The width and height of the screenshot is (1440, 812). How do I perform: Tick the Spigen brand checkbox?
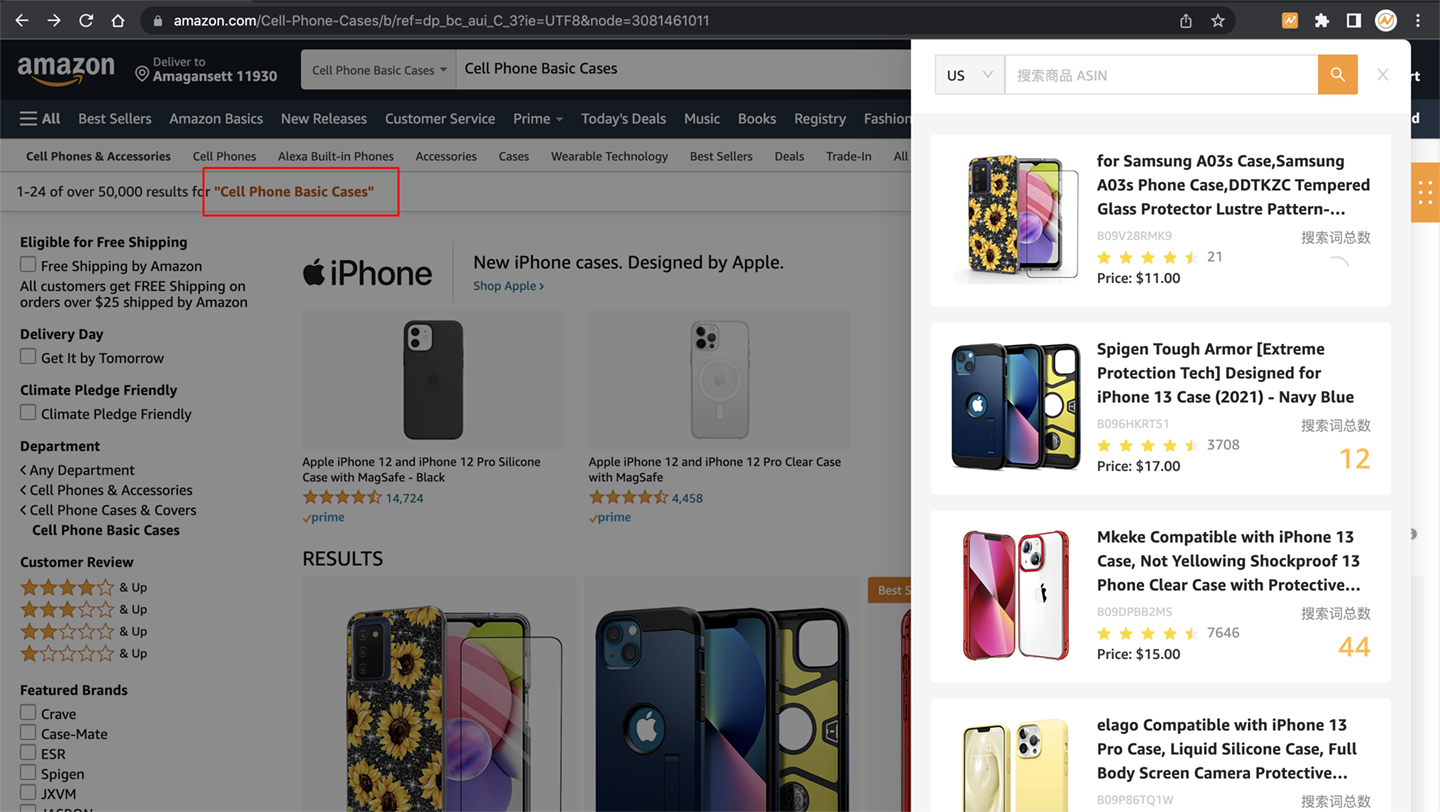coord(28,773)
